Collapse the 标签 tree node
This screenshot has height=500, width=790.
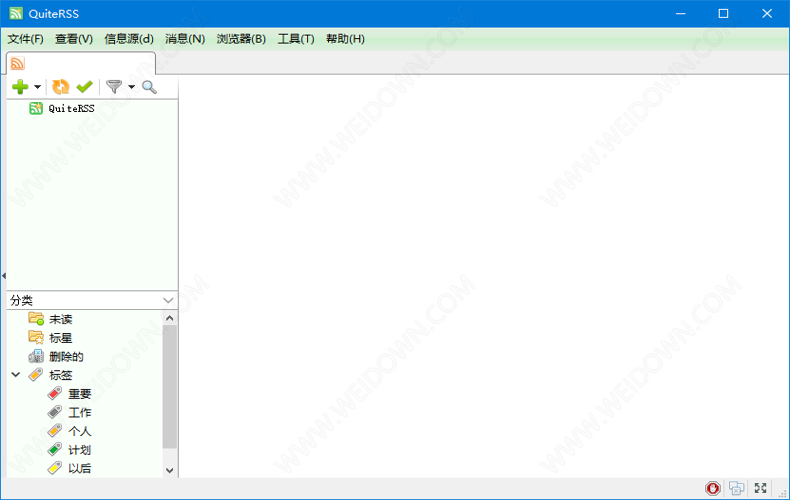click(15, 375)
